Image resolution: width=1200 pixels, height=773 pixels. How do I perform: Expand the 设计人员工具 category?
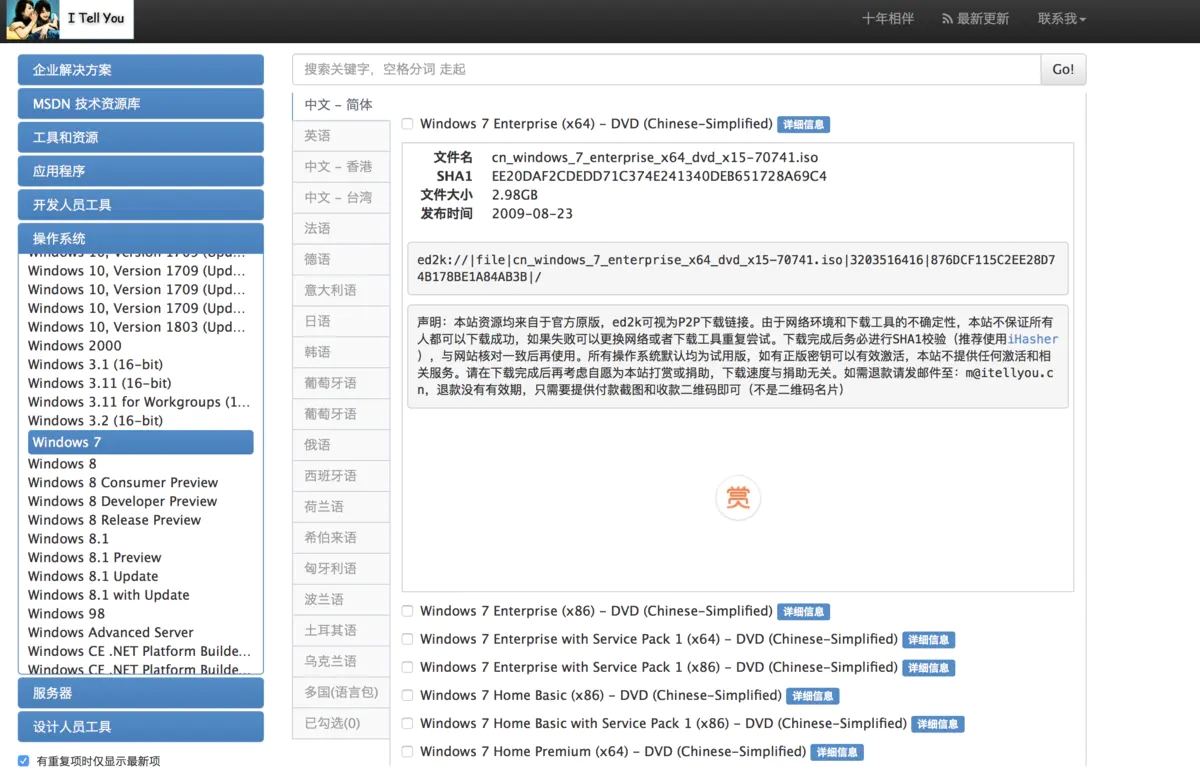coord(140,726)
